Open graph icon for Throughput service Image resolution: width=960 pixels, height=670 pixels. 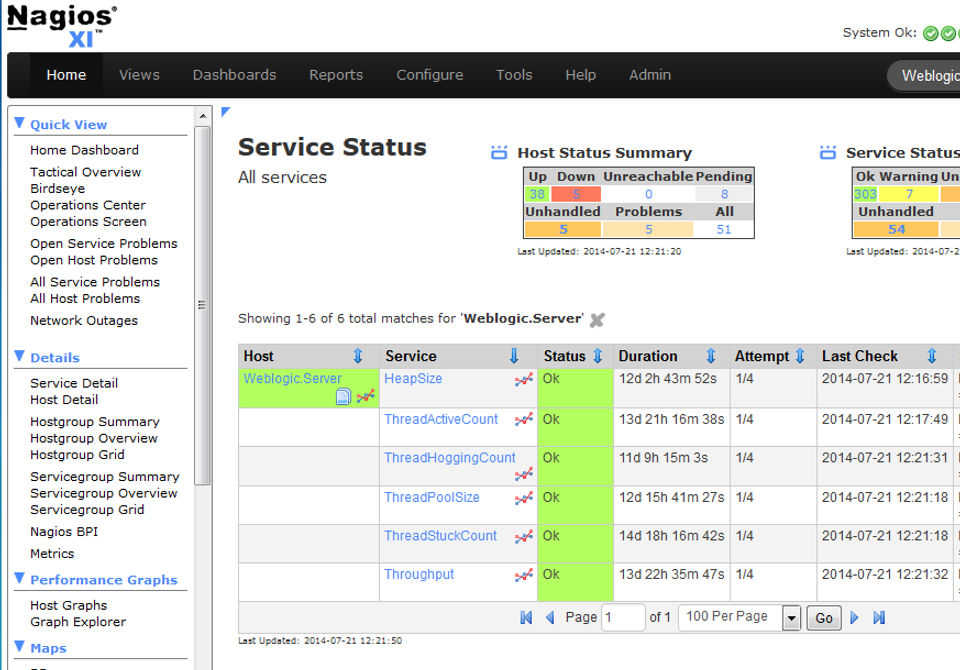(x=523, y=575)
